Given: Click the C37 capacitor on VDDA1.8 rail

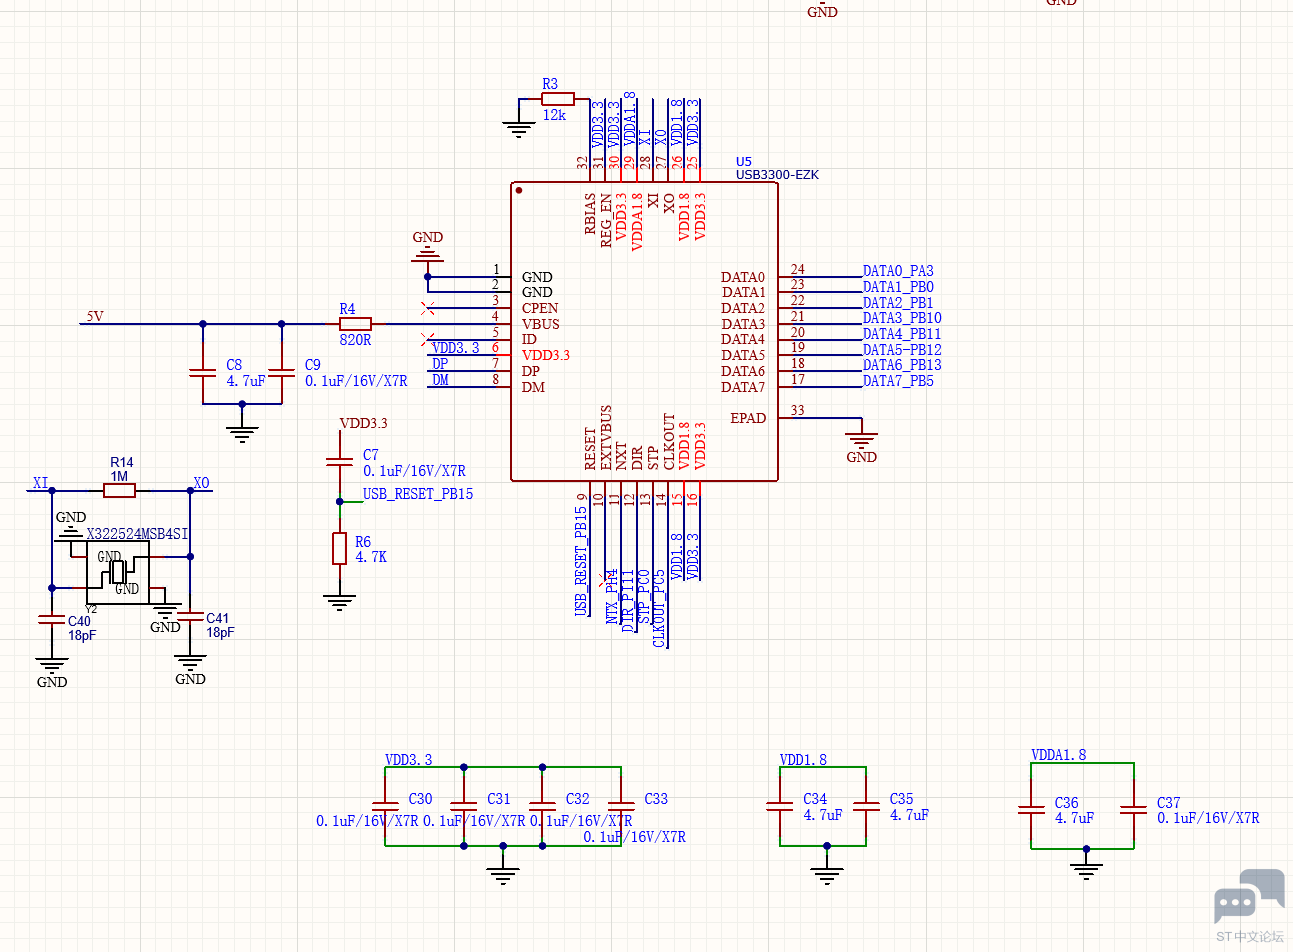Looking at the screenshot, I should click(x=1134, y=809).
